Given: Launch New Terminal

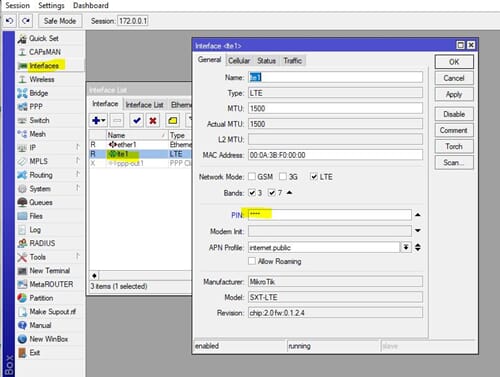Looking at the screenshot, I should 49,271.
